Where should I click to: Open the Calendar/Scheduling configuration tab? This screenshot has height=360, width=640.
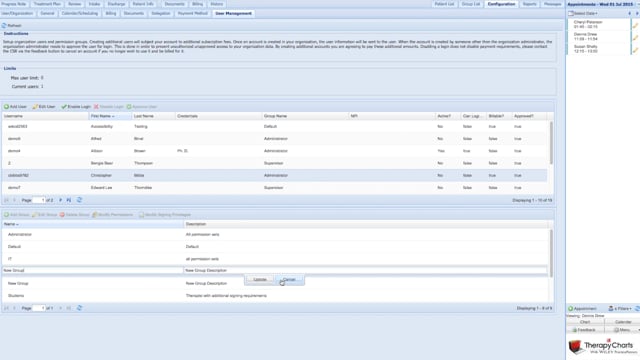pos(80,13)
